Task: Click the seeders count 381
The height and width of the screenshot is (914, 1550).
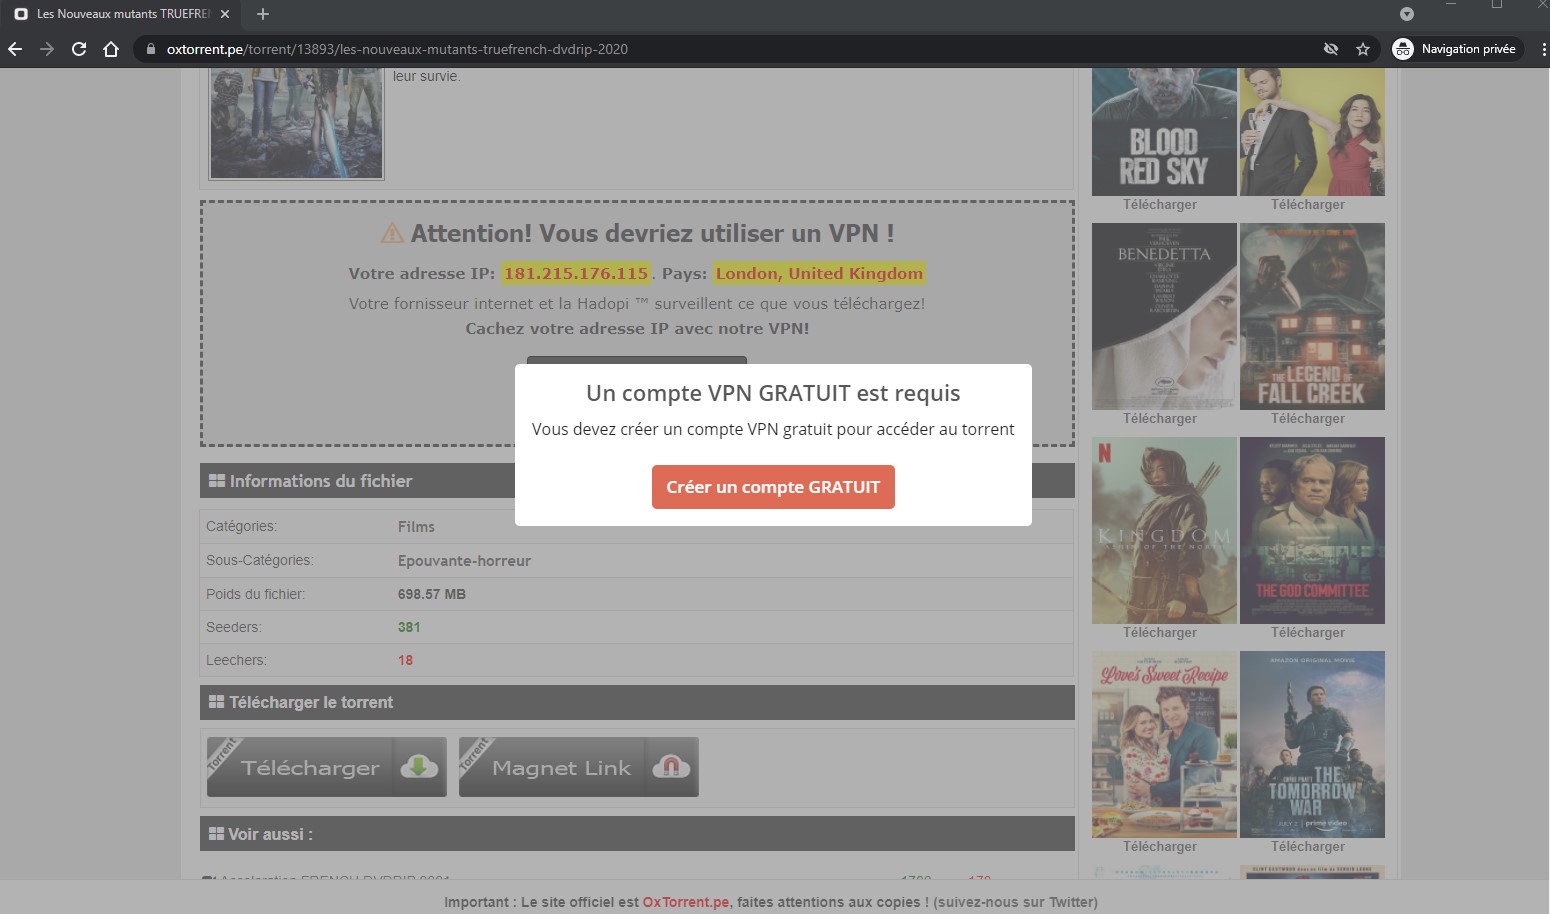Action: (409, 627)
